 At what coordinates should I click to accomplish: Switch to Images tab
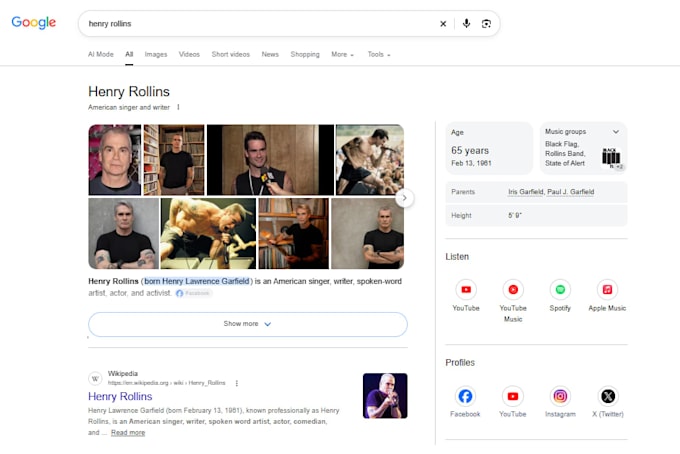coord(156,55)
